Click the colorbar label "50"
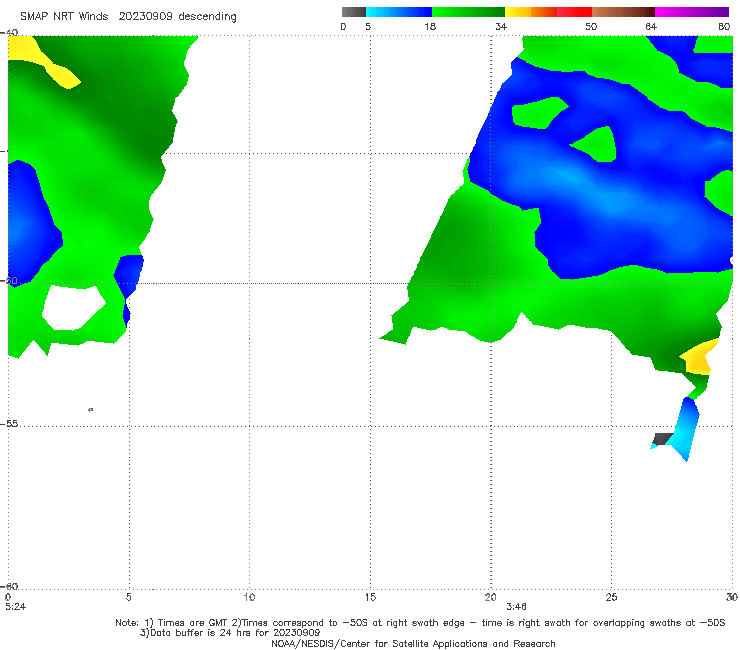 pyautogui.click(x=591, y=26)
